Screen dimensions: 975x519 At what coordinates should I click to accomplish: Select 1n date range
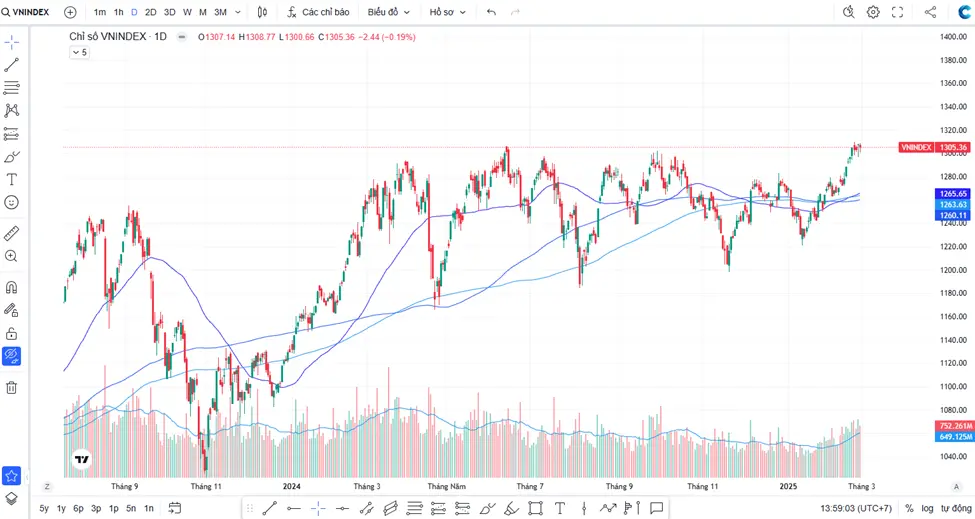[149, 508]
